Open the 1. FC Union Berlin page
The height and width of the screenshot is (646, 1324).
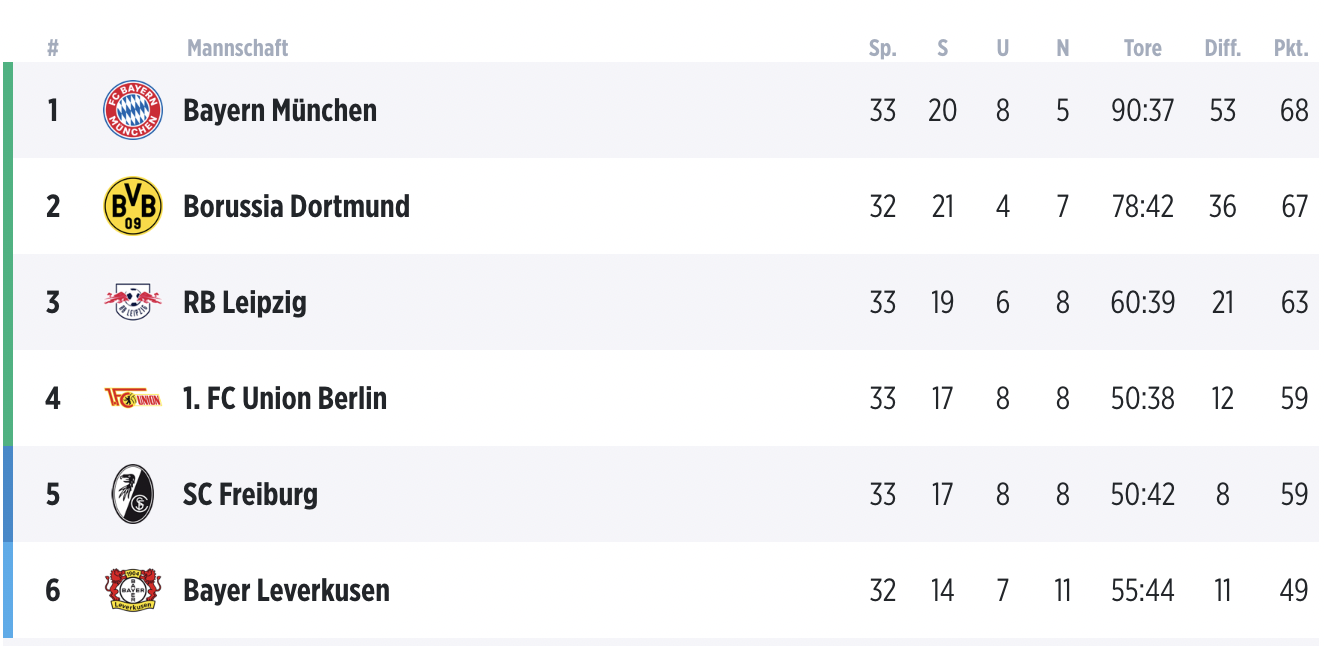point(284,398)
